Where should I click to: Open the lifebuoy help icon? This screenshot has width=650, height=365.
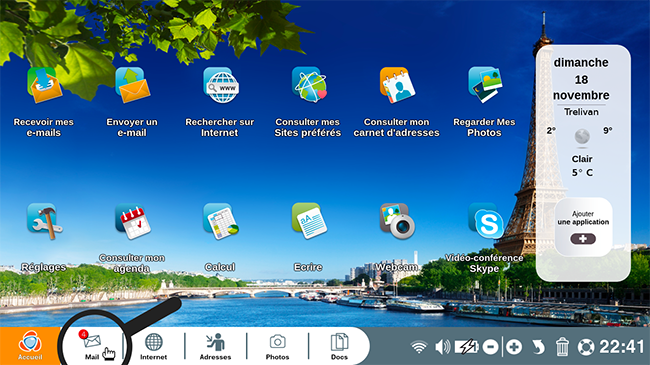tap(586, 347)
